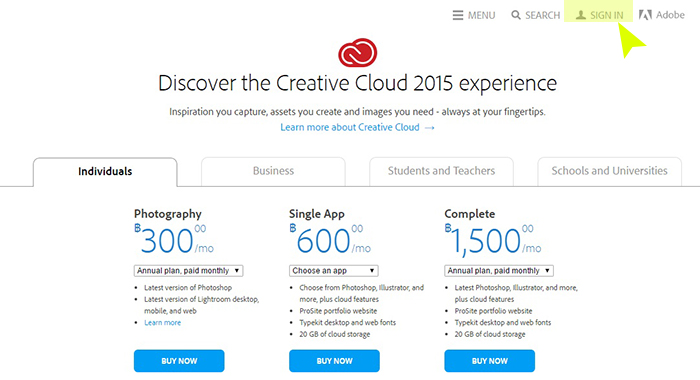Click the Complete plan heading
Screen dimensions: 700x380
(470, 214)
